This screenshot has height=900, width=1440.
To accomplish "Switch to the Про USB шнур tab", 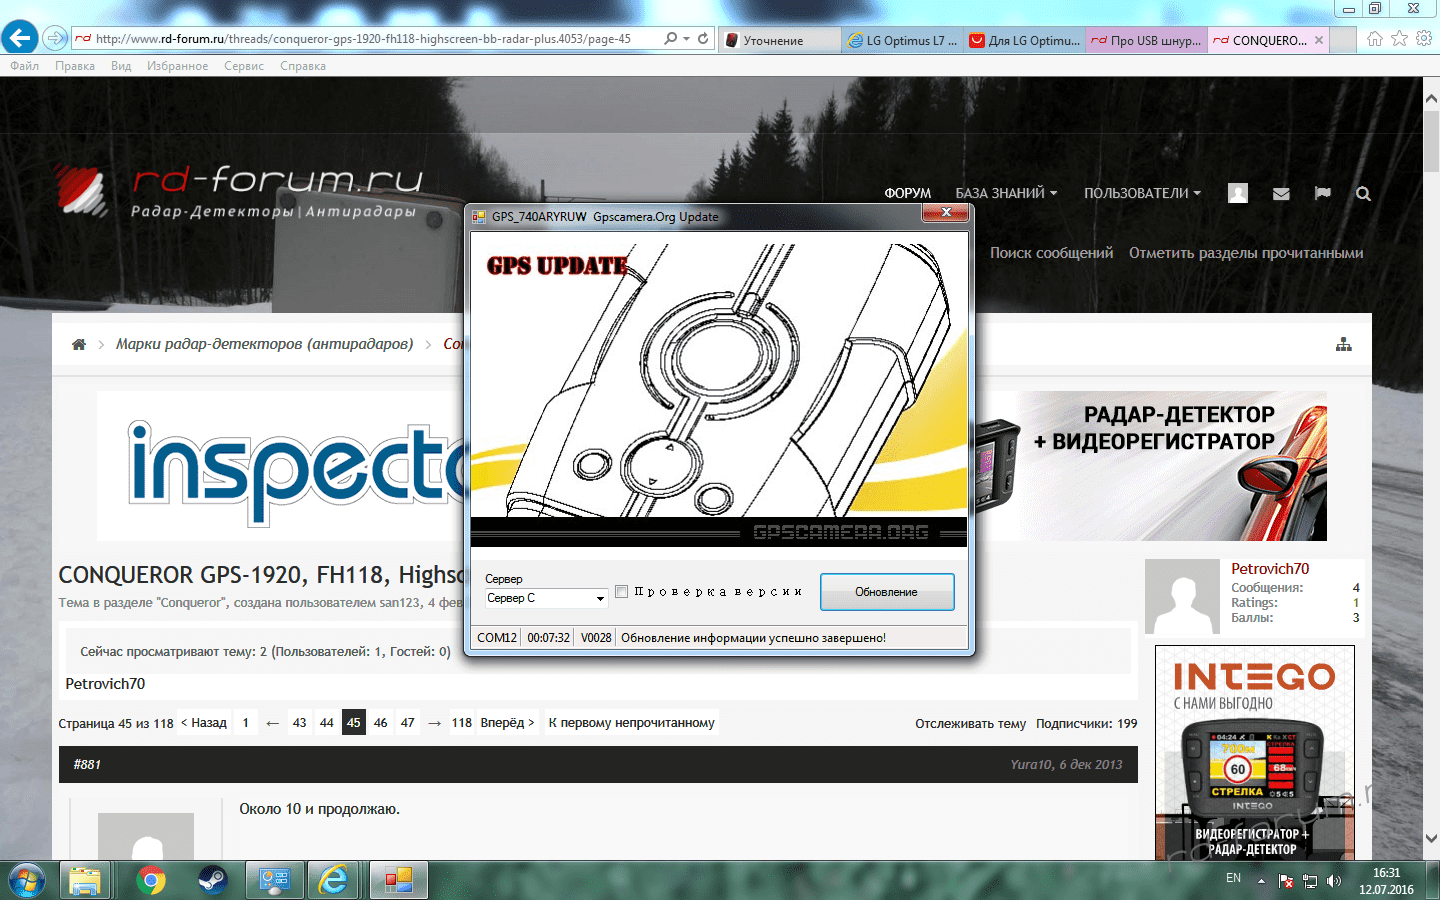I will [x=1146, y=40].
